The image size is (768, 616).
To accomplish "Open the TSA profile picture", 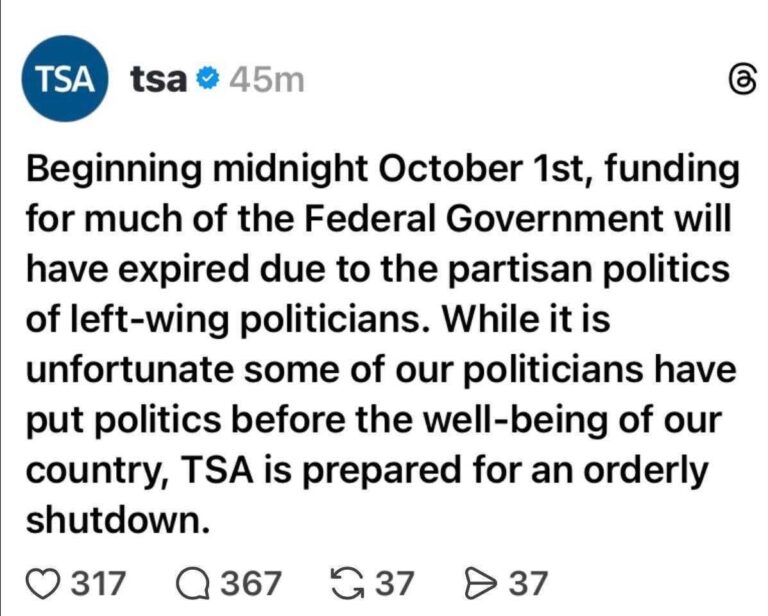I will tap(66, 80).
